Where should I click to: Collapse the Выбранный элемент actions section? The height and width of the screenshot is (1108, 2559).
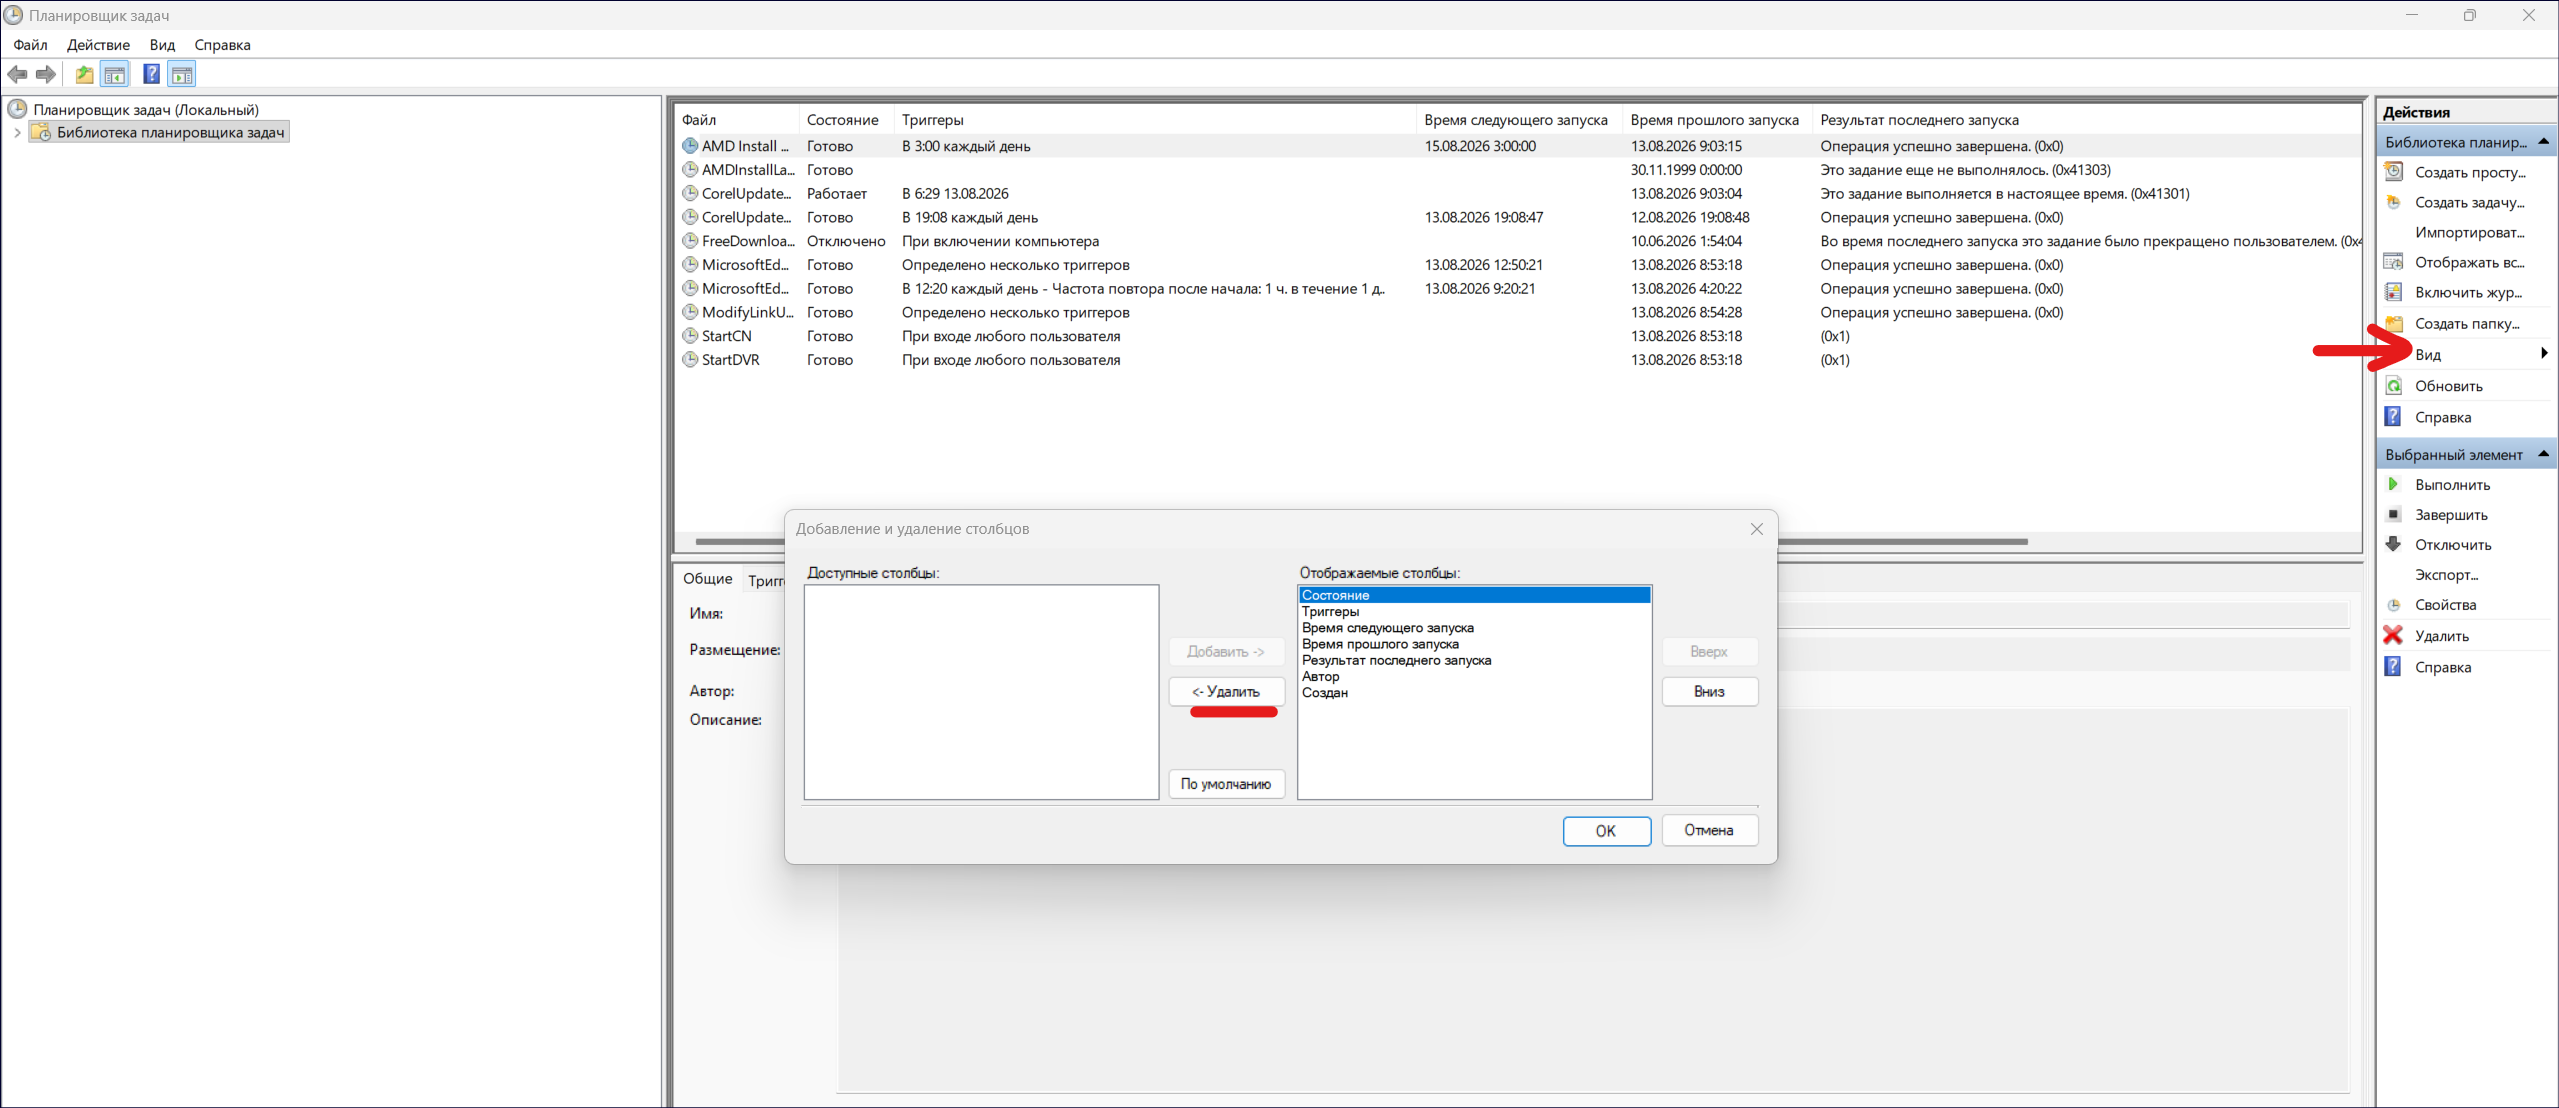pyautogui.click(x=2543, y=454)
